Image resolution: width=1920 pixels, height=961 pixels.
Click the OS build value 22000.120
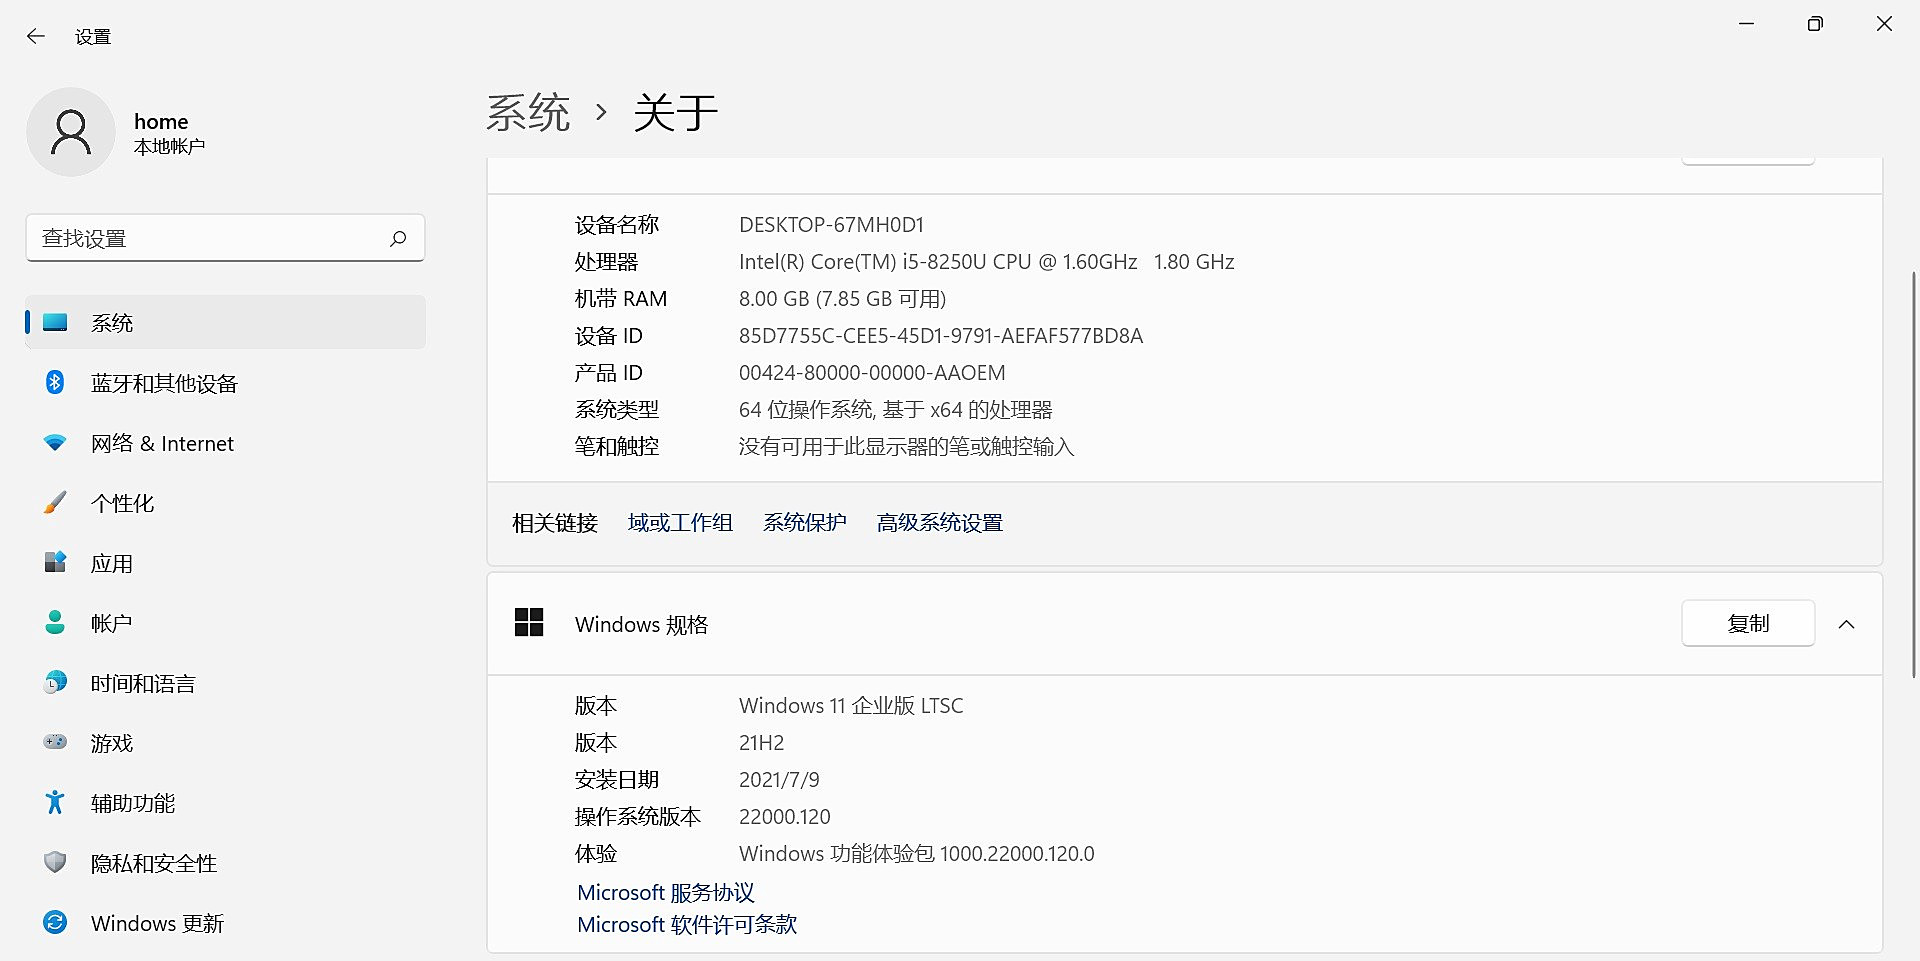785,817
